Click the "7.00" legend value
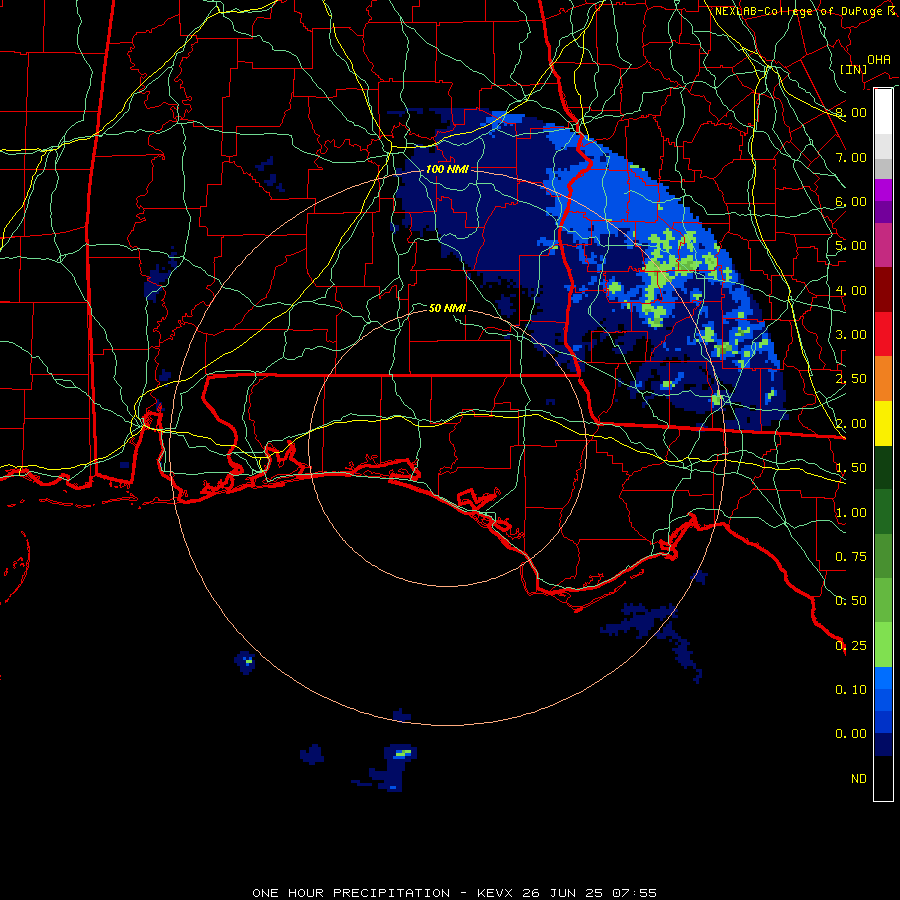Viewport: 900px width, 900px height. (851, 157)
